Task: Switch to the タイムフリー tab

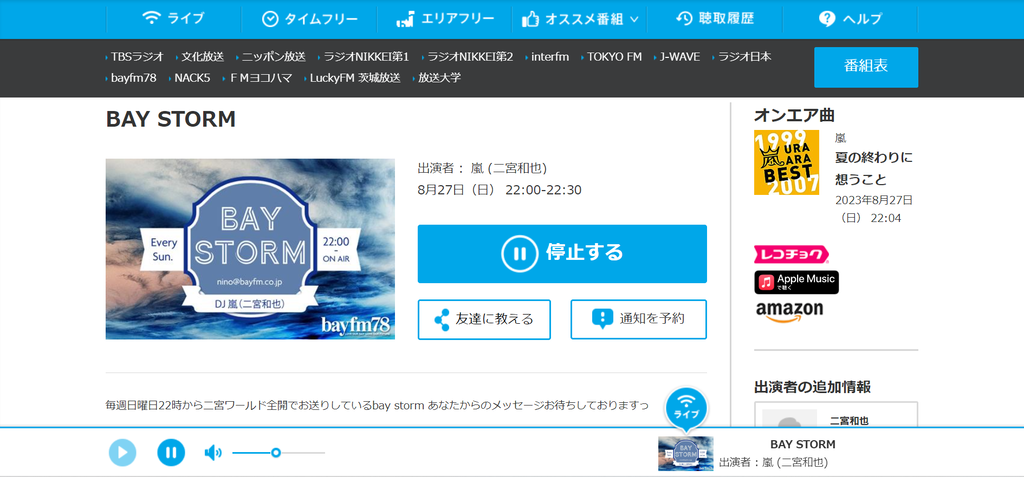Action: point(310,19)
